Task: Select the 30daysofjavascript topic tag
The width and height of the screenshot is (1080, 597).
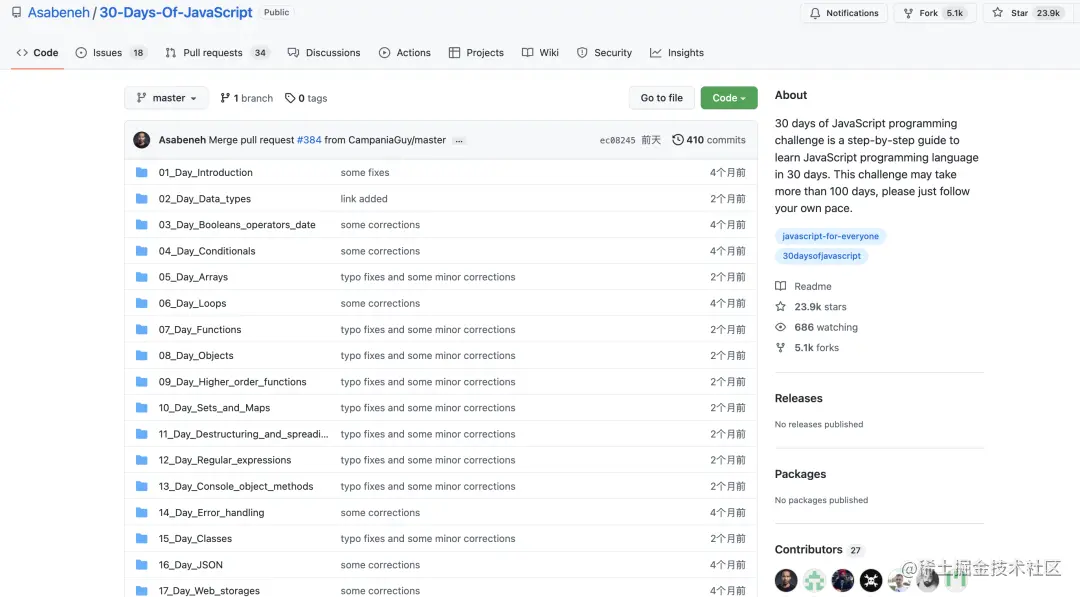Action: [821, 255]
